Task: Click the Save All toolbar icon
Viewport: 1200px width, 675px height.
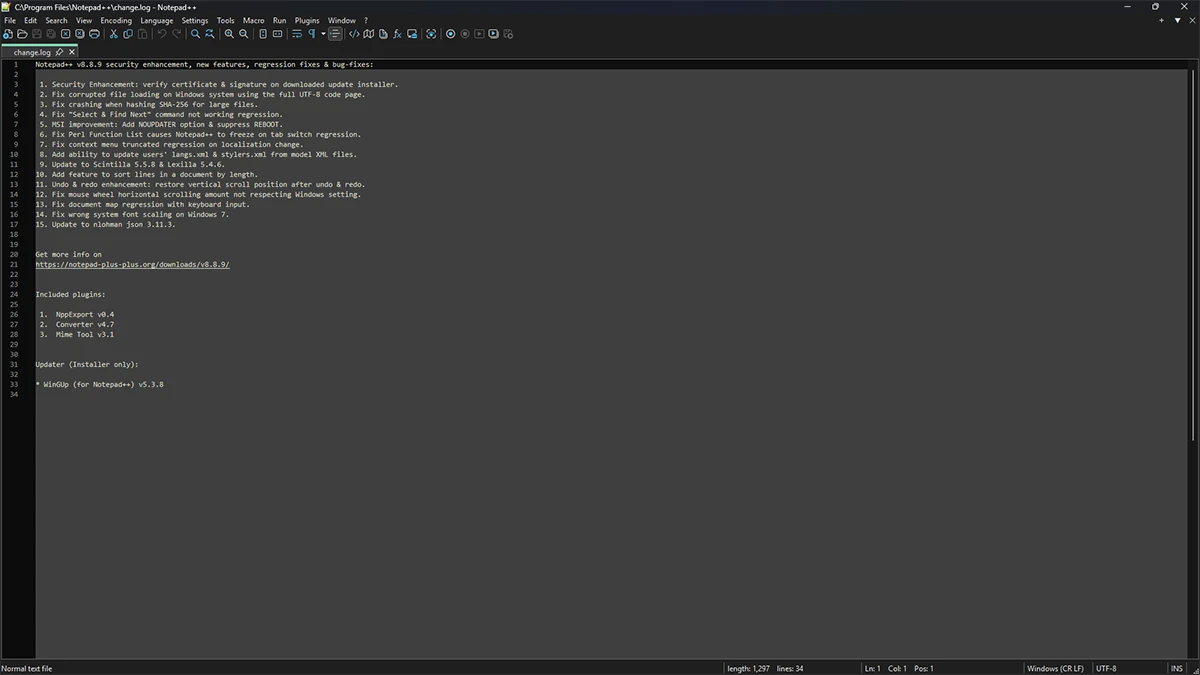Action: [x=51, y=34]
